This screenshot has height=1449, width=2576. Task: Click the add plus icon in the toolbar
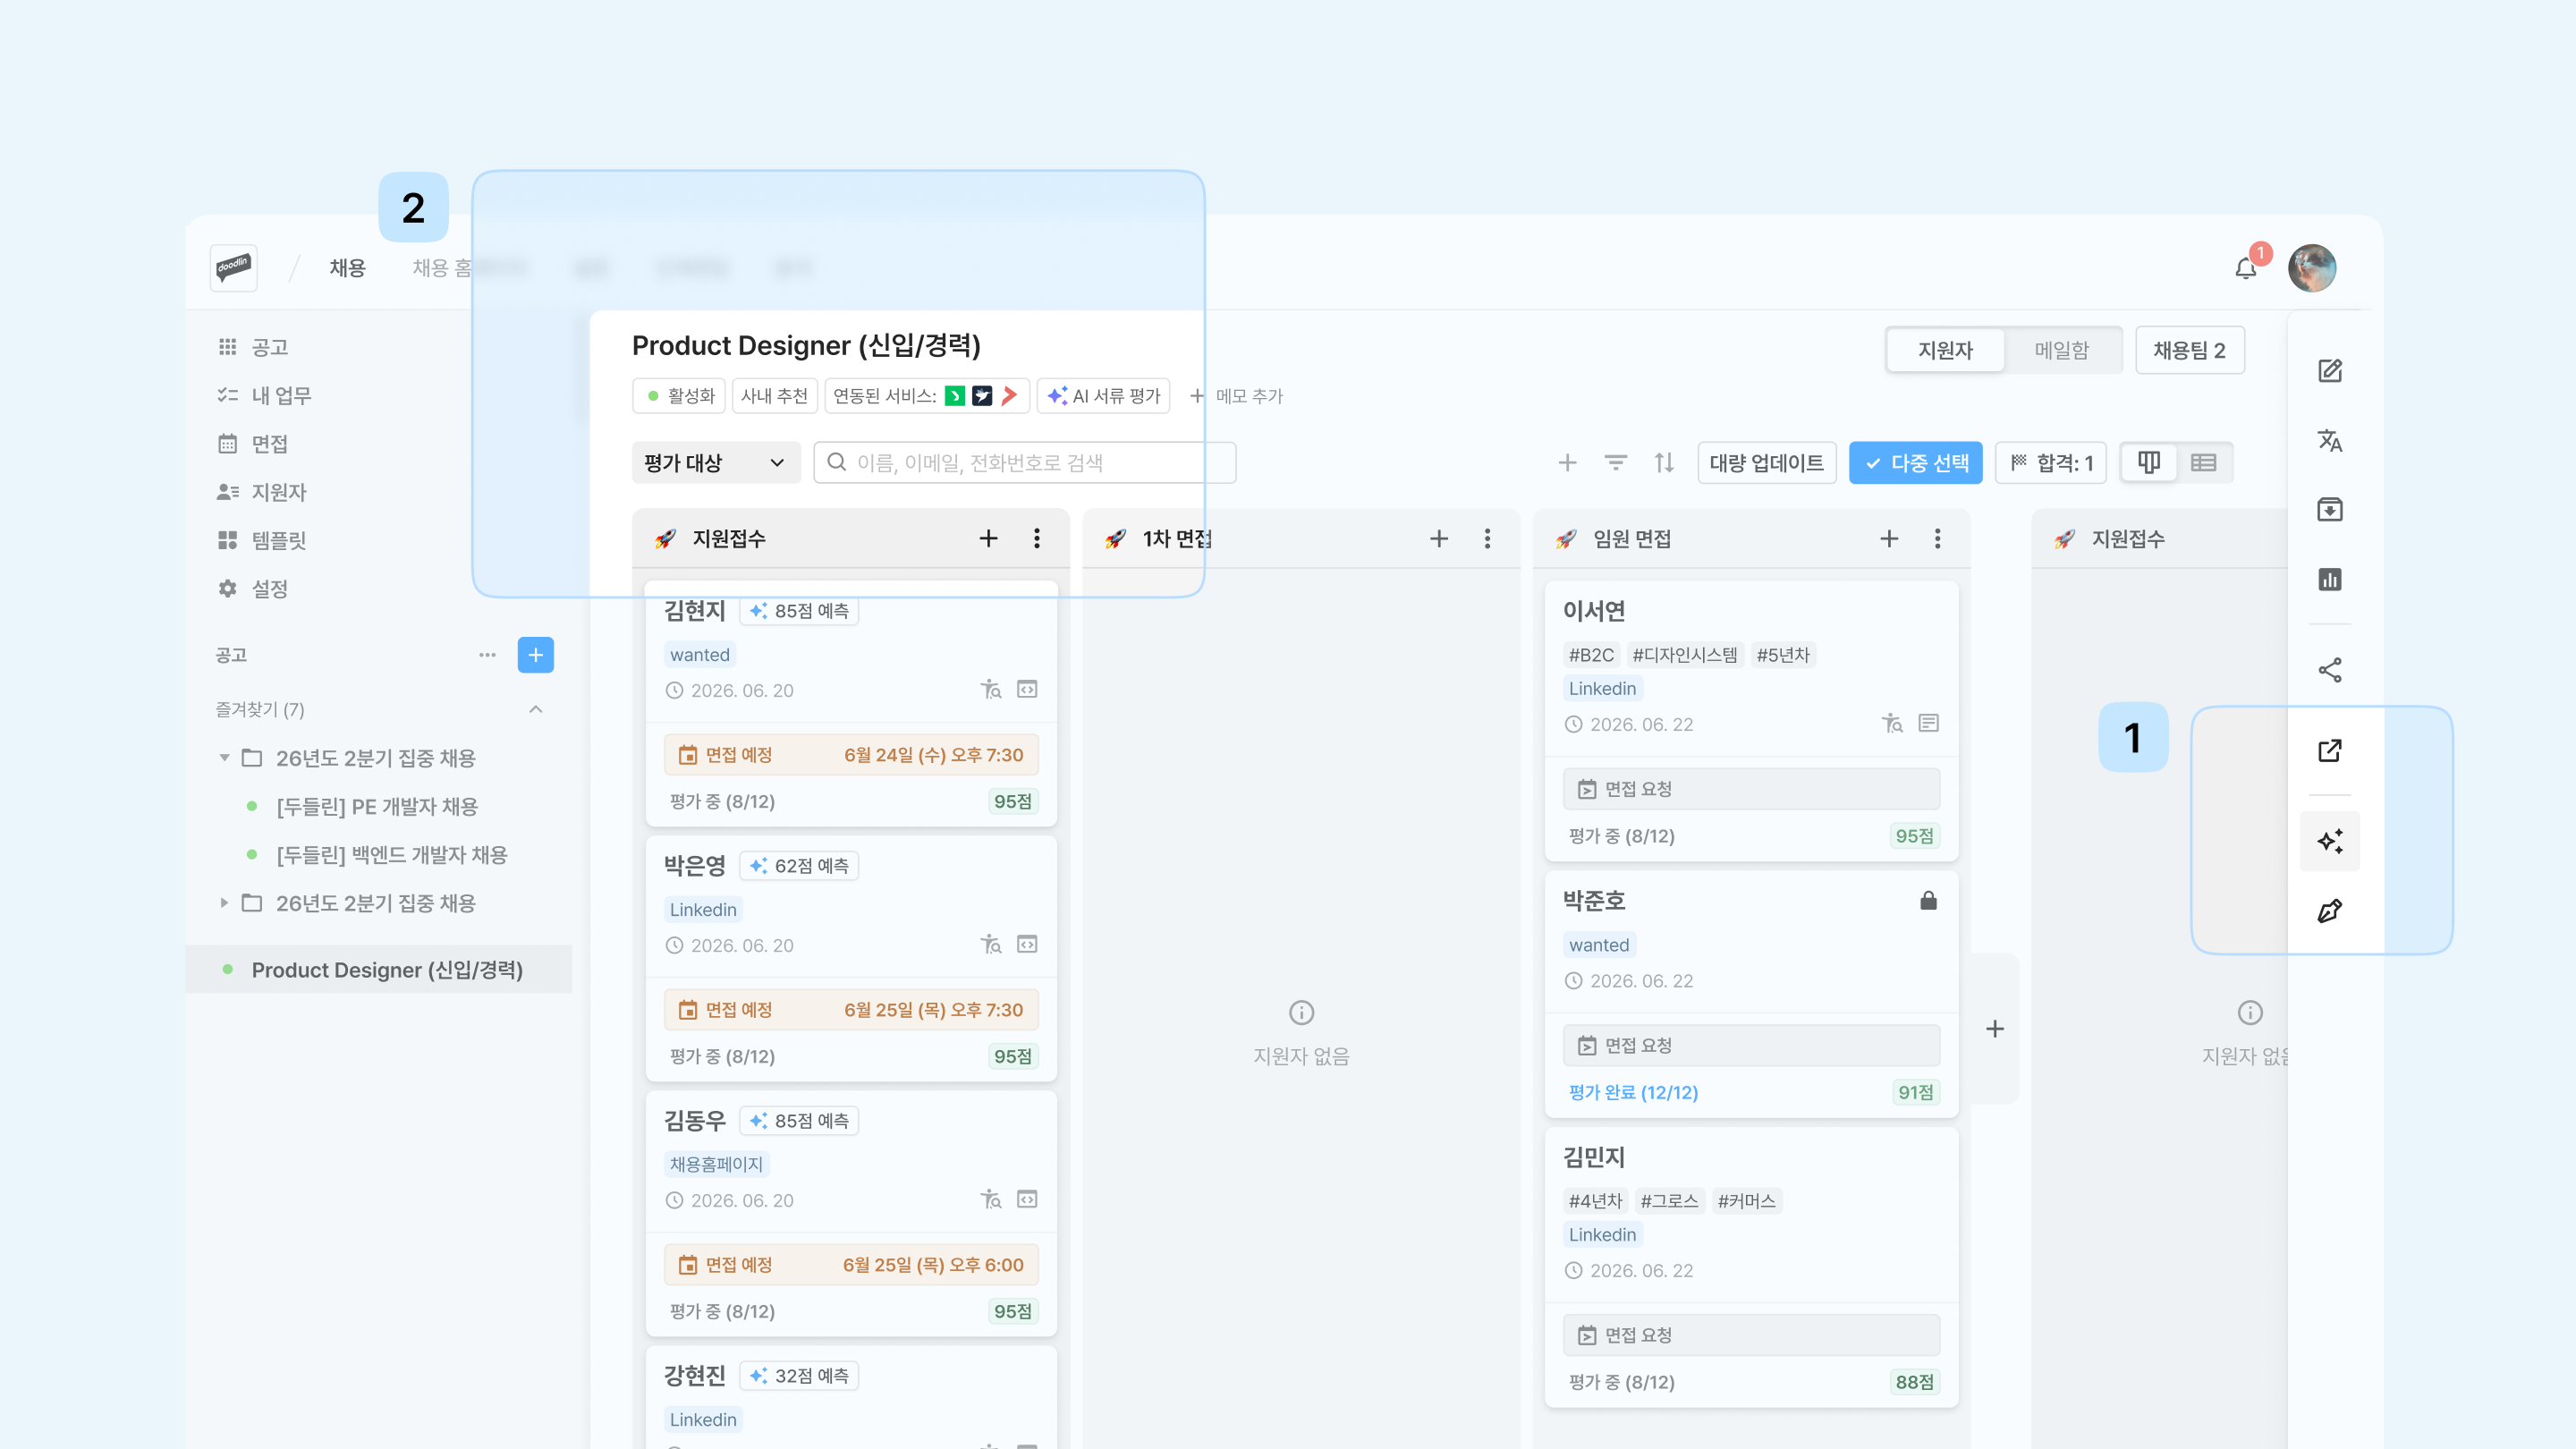click(1567, 463)
